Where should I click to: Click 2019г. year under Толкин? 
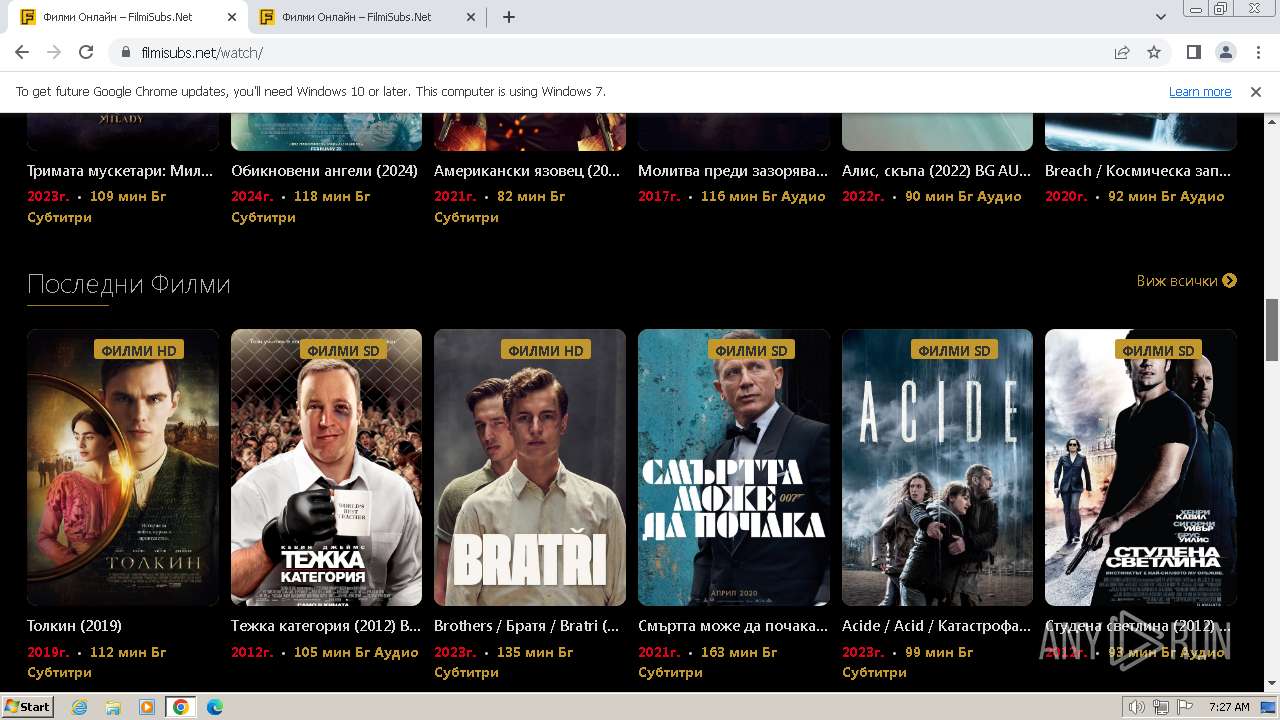[48, 652]
